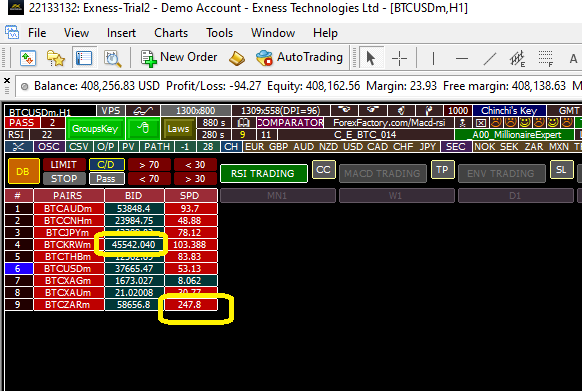This screenshot has width=582, height=391.
Task: Click the orange DB button
Action: pyautogui.click(x=23, y=172)
